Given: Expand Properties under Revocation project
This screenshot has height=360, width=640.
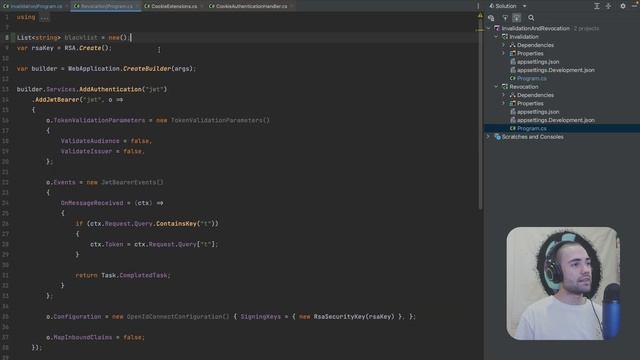Looking at the screenshot, I should tap(504, 104).
